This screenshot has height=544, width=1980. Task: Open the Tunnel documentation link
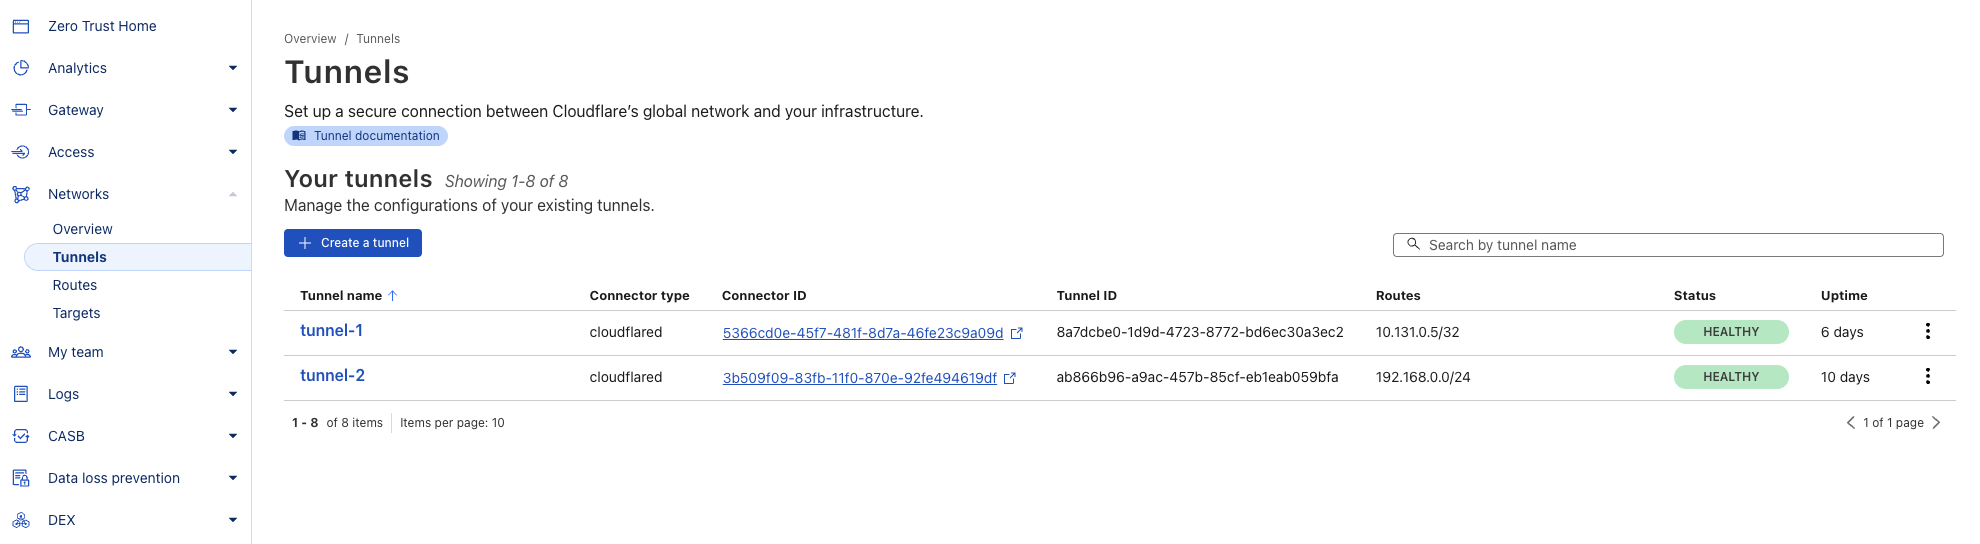coord(366,136)
